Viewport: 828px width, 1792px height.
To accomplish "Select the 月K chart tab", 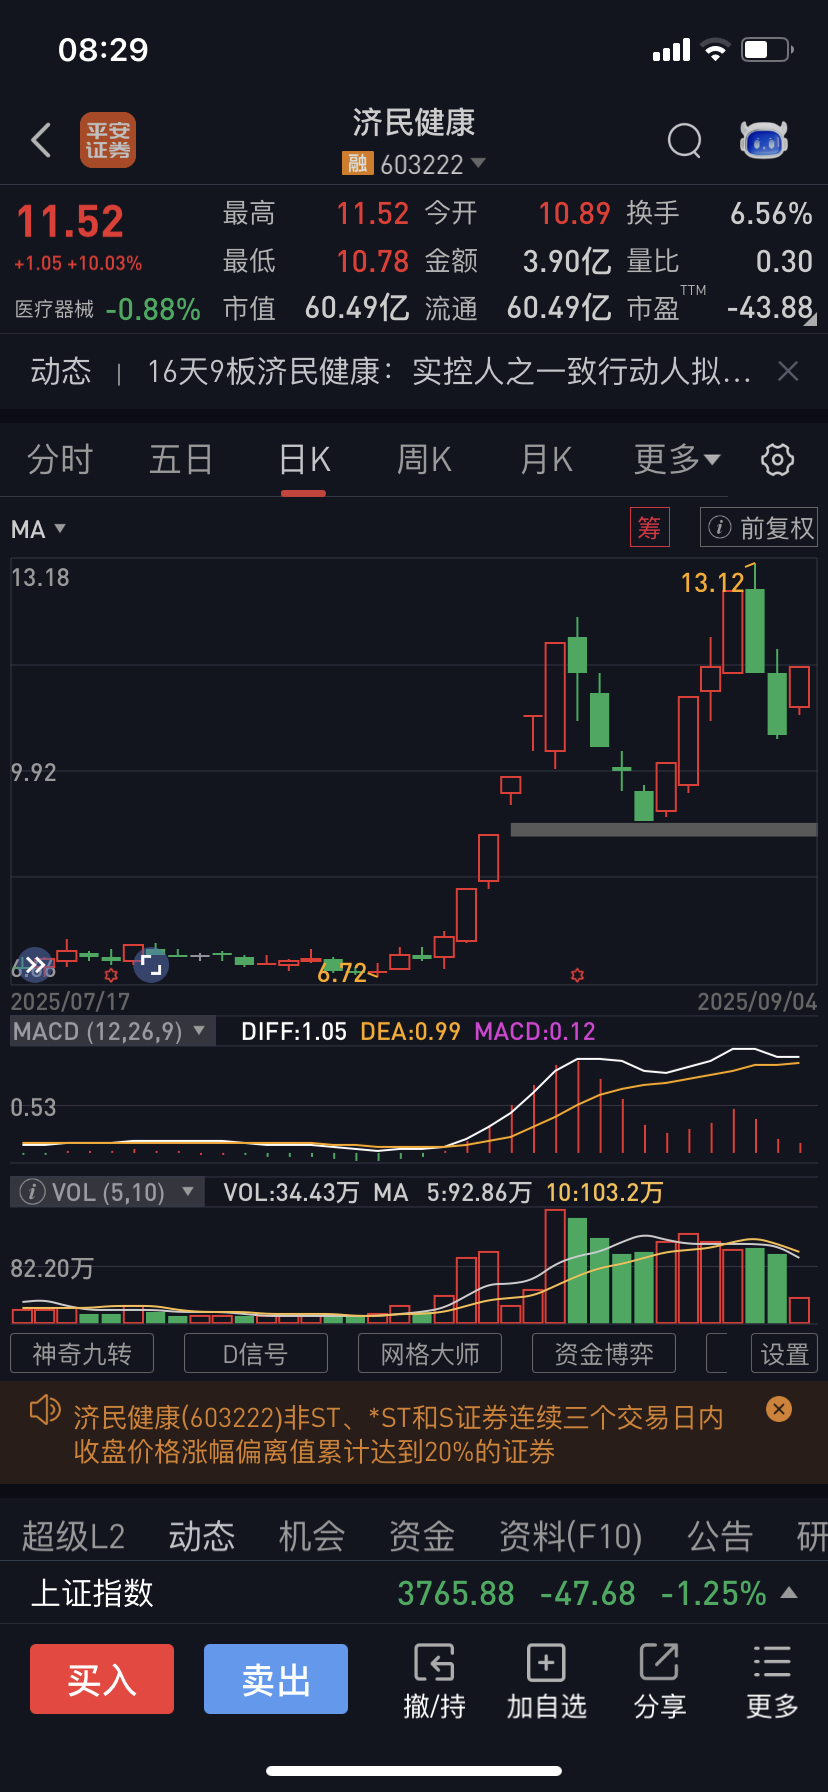I will pos(546,460).
